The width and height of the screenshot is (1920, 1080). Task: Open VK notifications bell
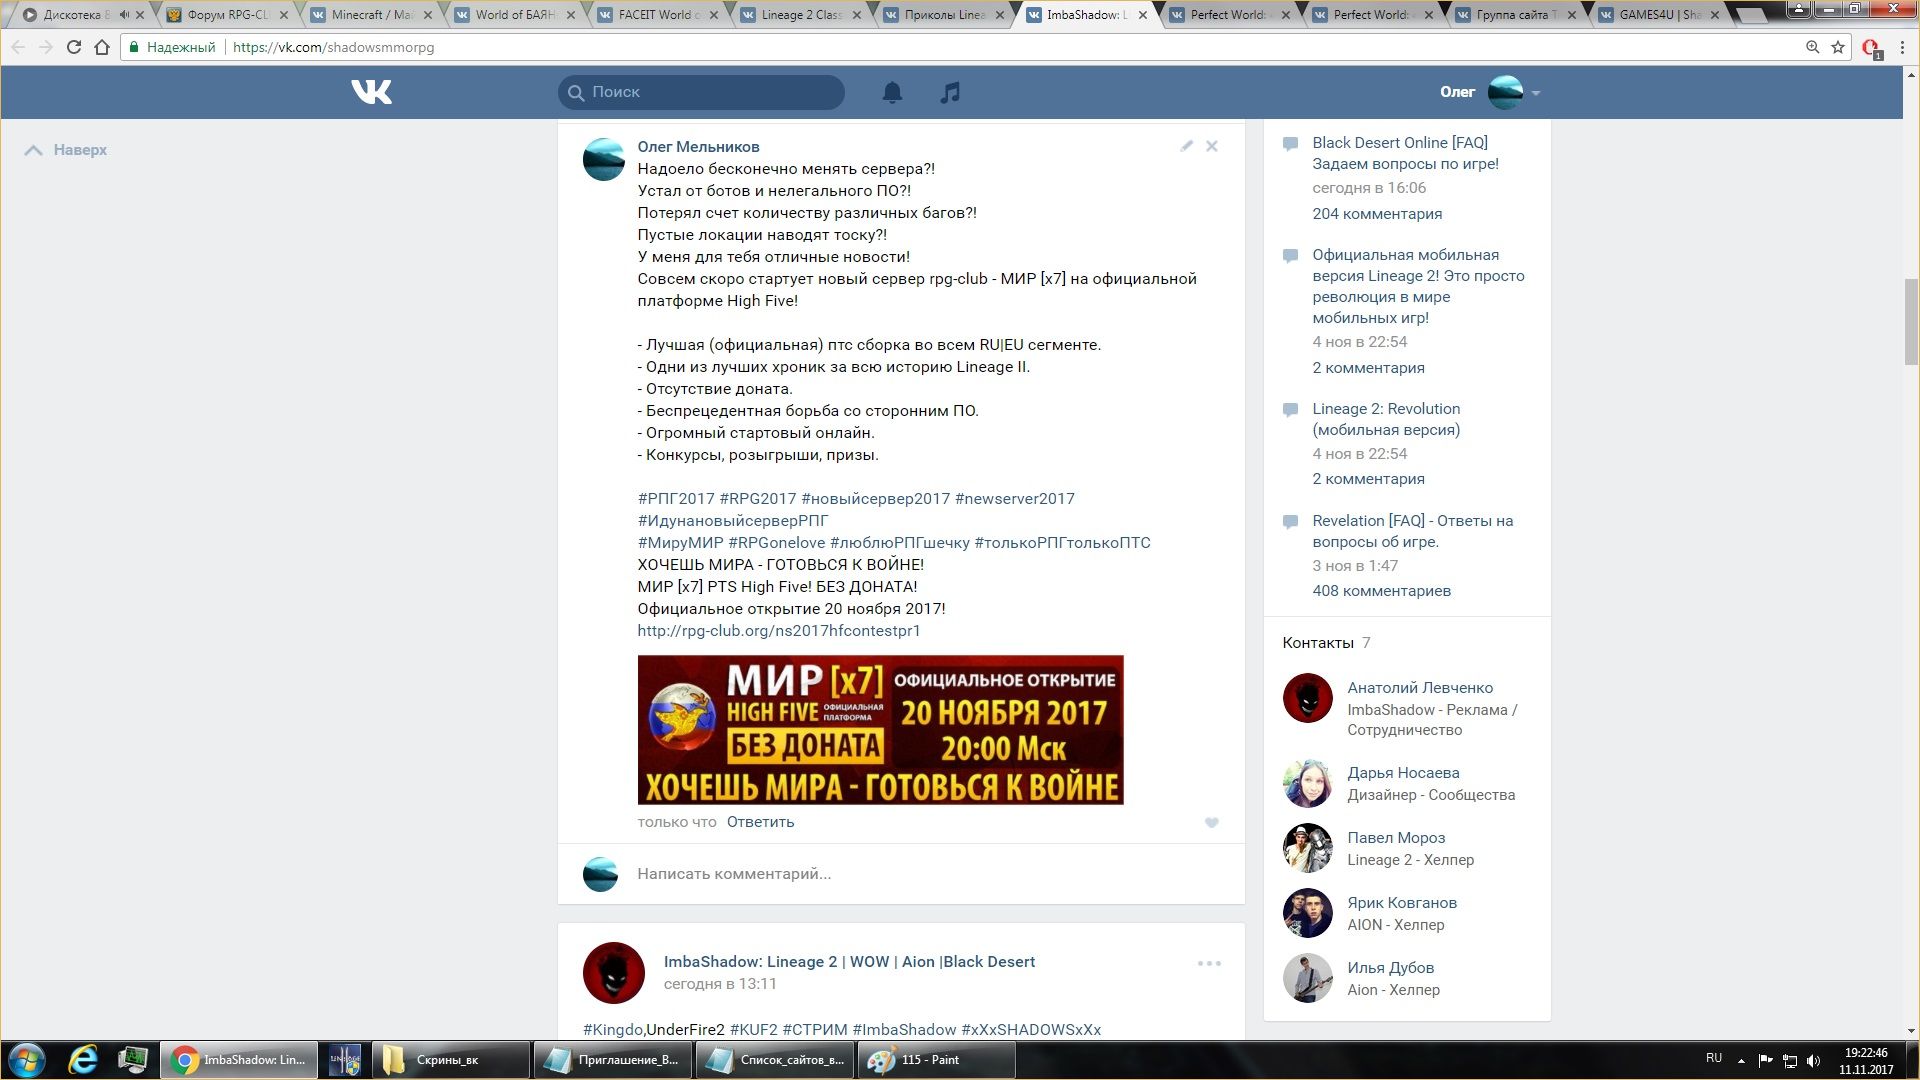(892, 92)
